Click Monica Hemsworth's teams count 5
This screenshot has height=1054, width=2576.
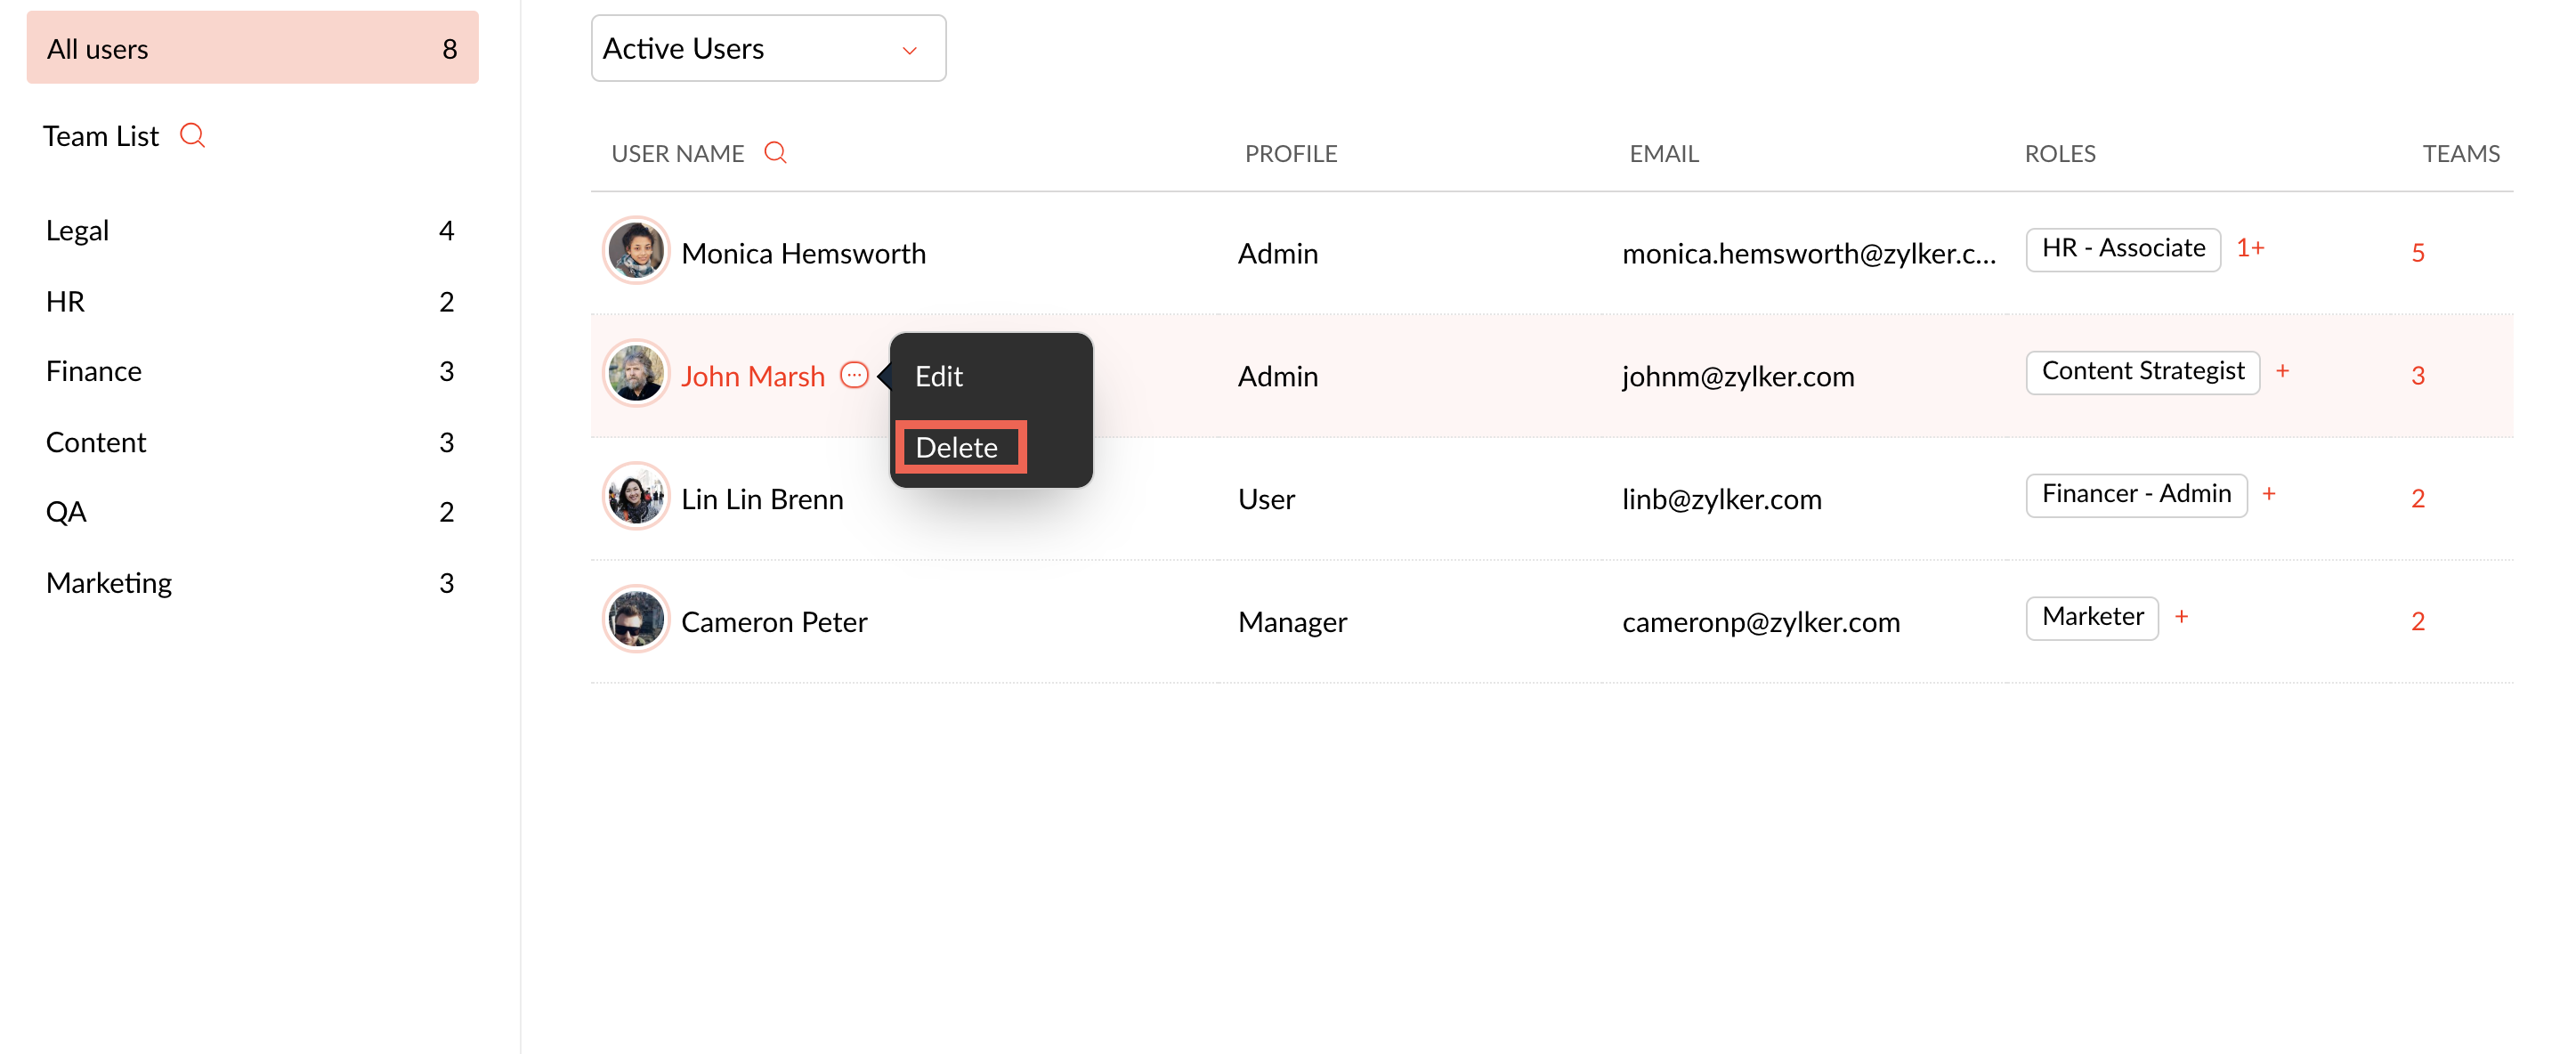[x=2417, y=252]
